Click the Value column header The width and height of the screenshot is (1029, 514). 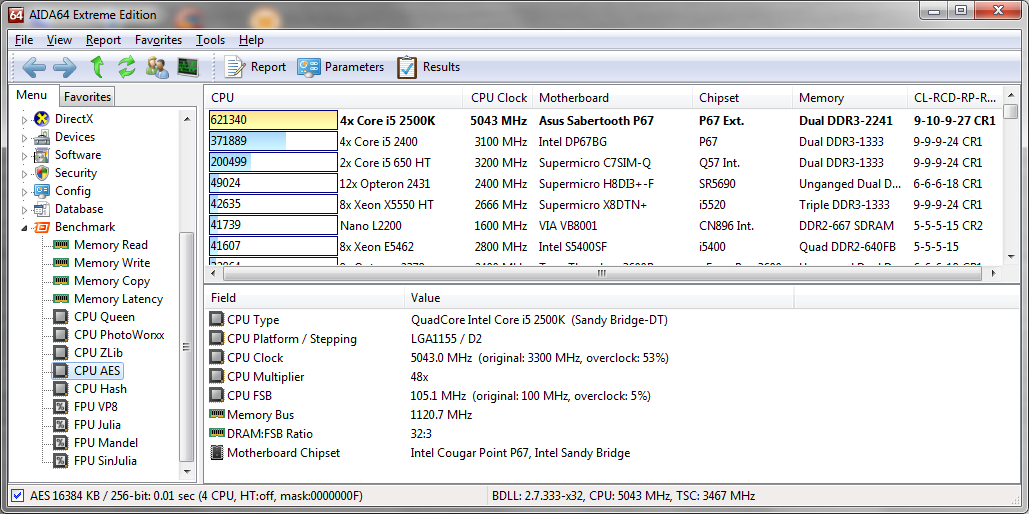coord(599,298)
